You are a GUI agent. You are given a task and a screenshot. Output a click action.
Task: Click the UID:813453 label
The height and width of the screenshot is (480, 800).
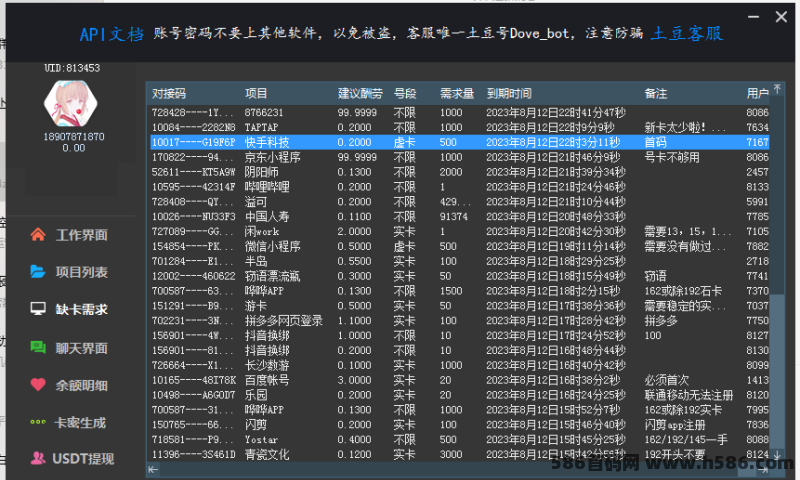(71, 68)
